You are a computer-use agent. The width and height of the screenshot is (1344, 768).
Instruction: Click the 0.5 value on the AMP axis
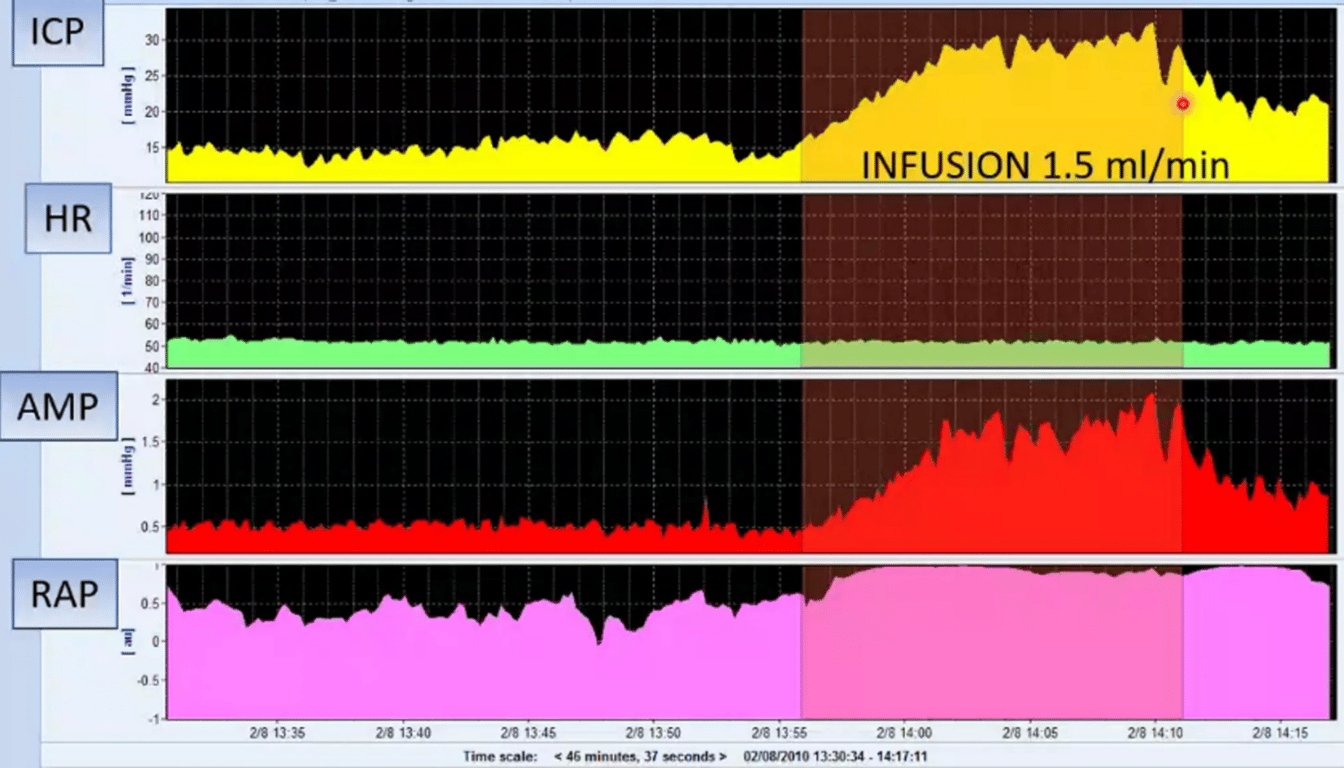[152, 527]
